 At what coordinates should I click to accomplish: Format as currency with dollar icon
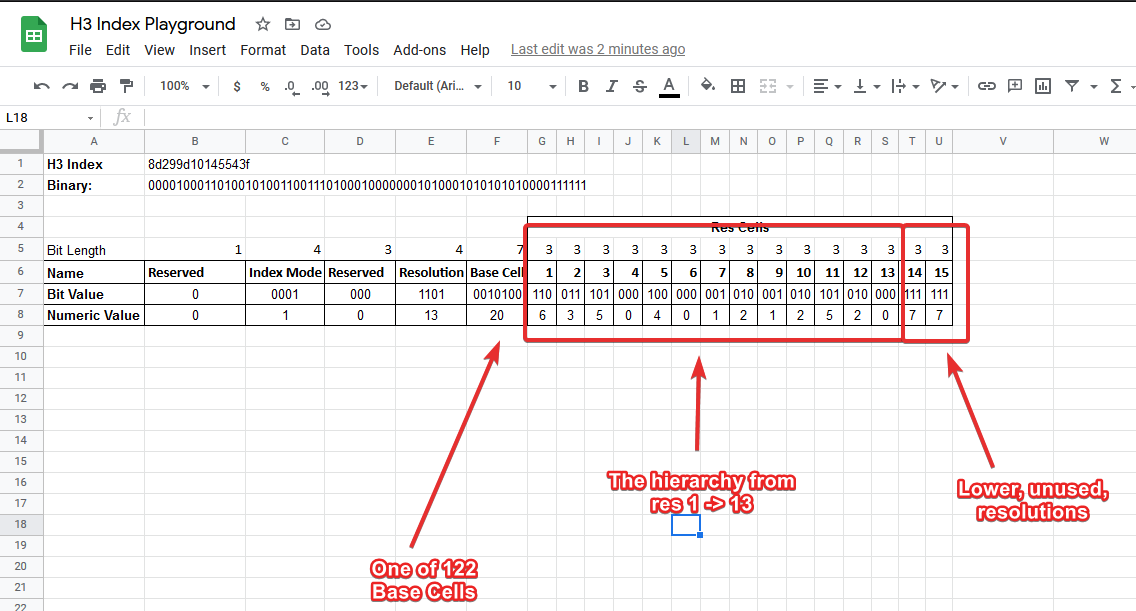[x=237, y=86]
